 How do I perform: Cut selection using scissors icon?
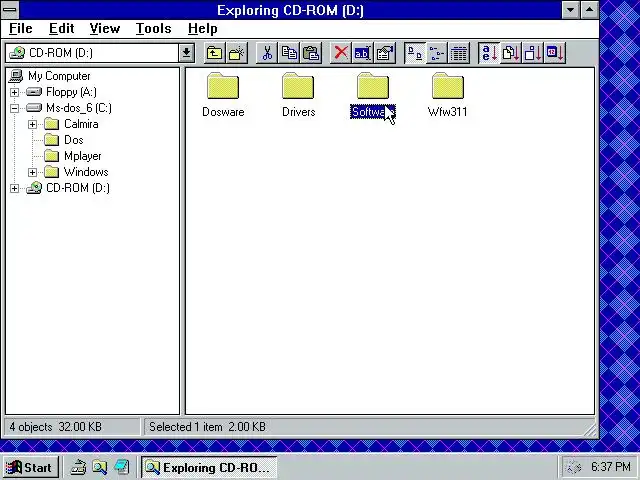click(267, 53)
